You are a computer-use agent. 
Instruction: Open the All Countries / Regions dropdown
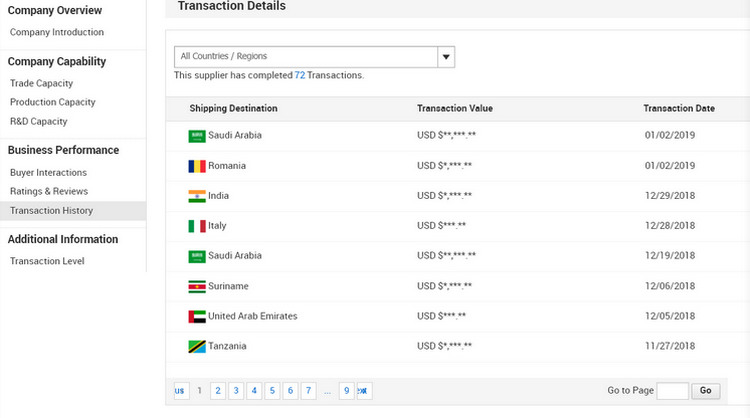tap(306, 57)
